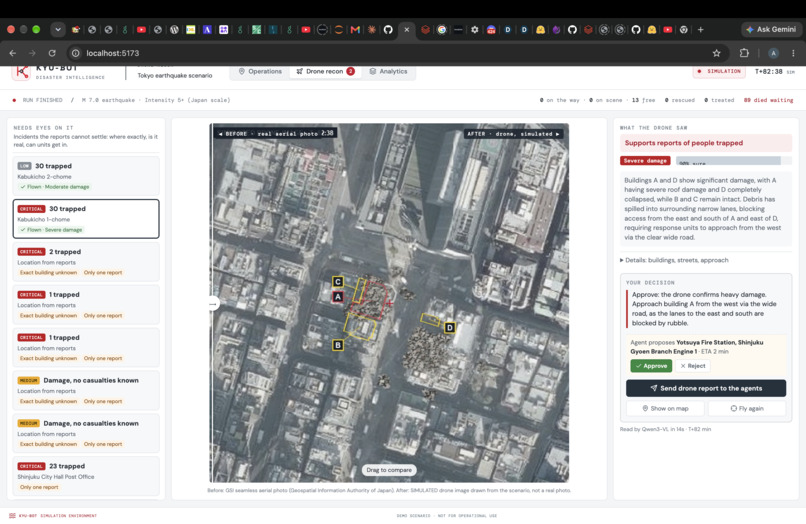The image size is (806, 524).
Task: Click the T+82:38 simulation clock
Action: (x=768, y=71)
